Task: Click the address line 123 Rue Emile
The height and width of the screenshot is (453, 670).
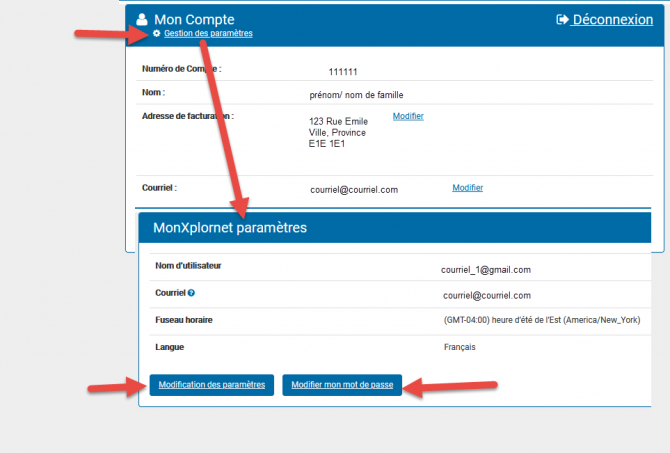Action: tap(338, 121)
